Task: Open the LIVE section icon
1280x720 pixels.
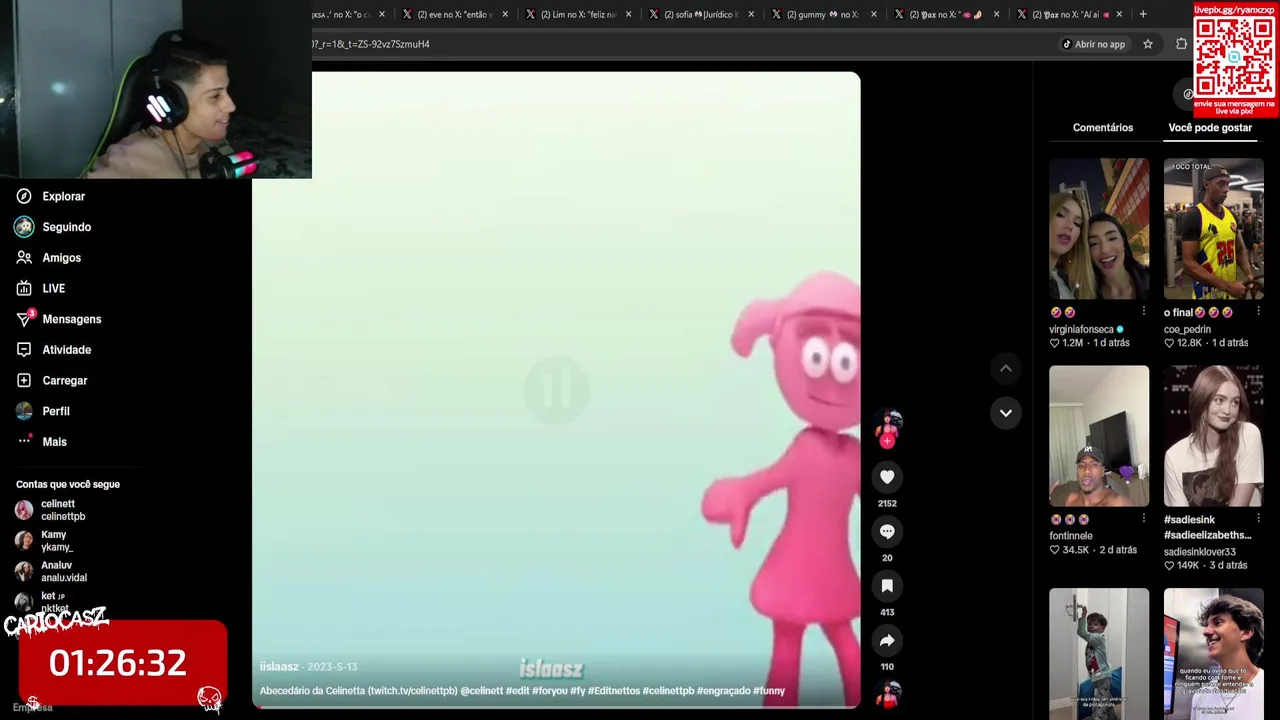Action: (24, 288)
